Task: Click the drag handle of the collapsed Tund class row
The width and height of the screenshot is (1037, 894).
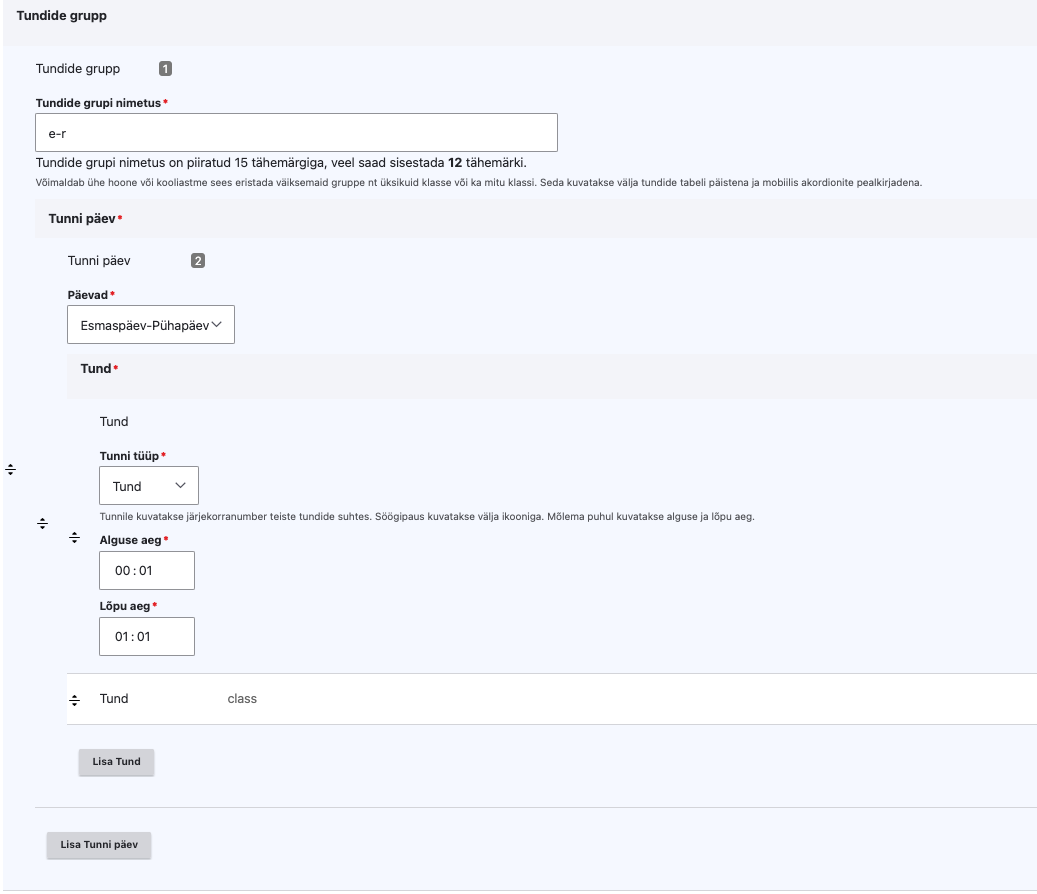Action: [74, 699]
